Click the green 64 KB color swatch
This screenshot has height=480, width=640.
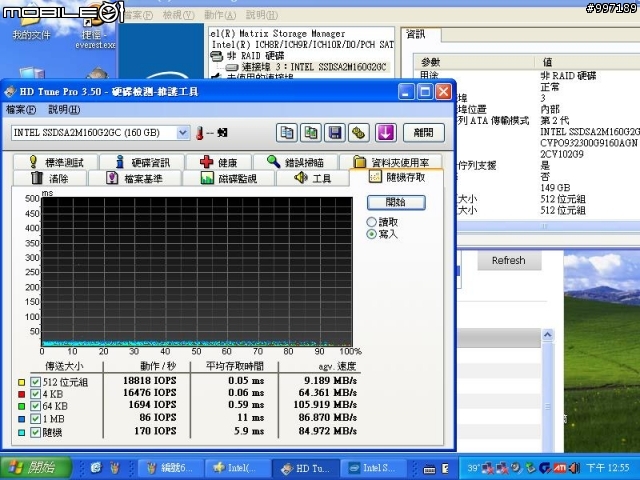[22, 407]
